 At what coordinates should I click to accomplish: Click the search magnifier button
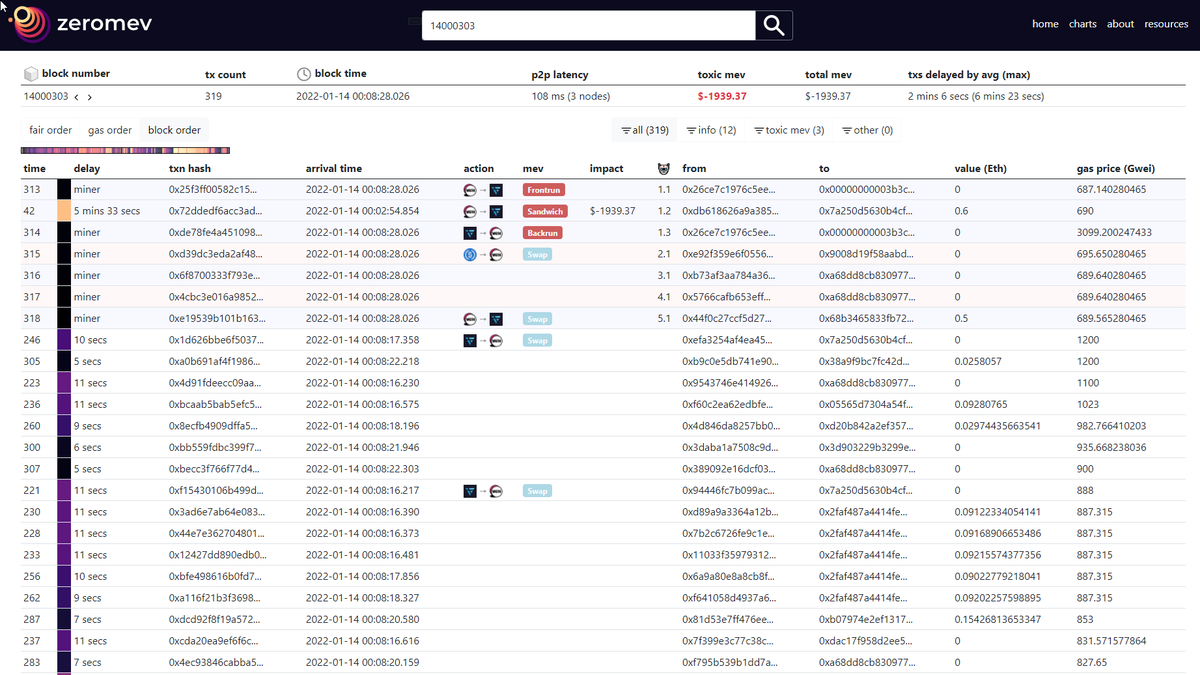[773, 25]
